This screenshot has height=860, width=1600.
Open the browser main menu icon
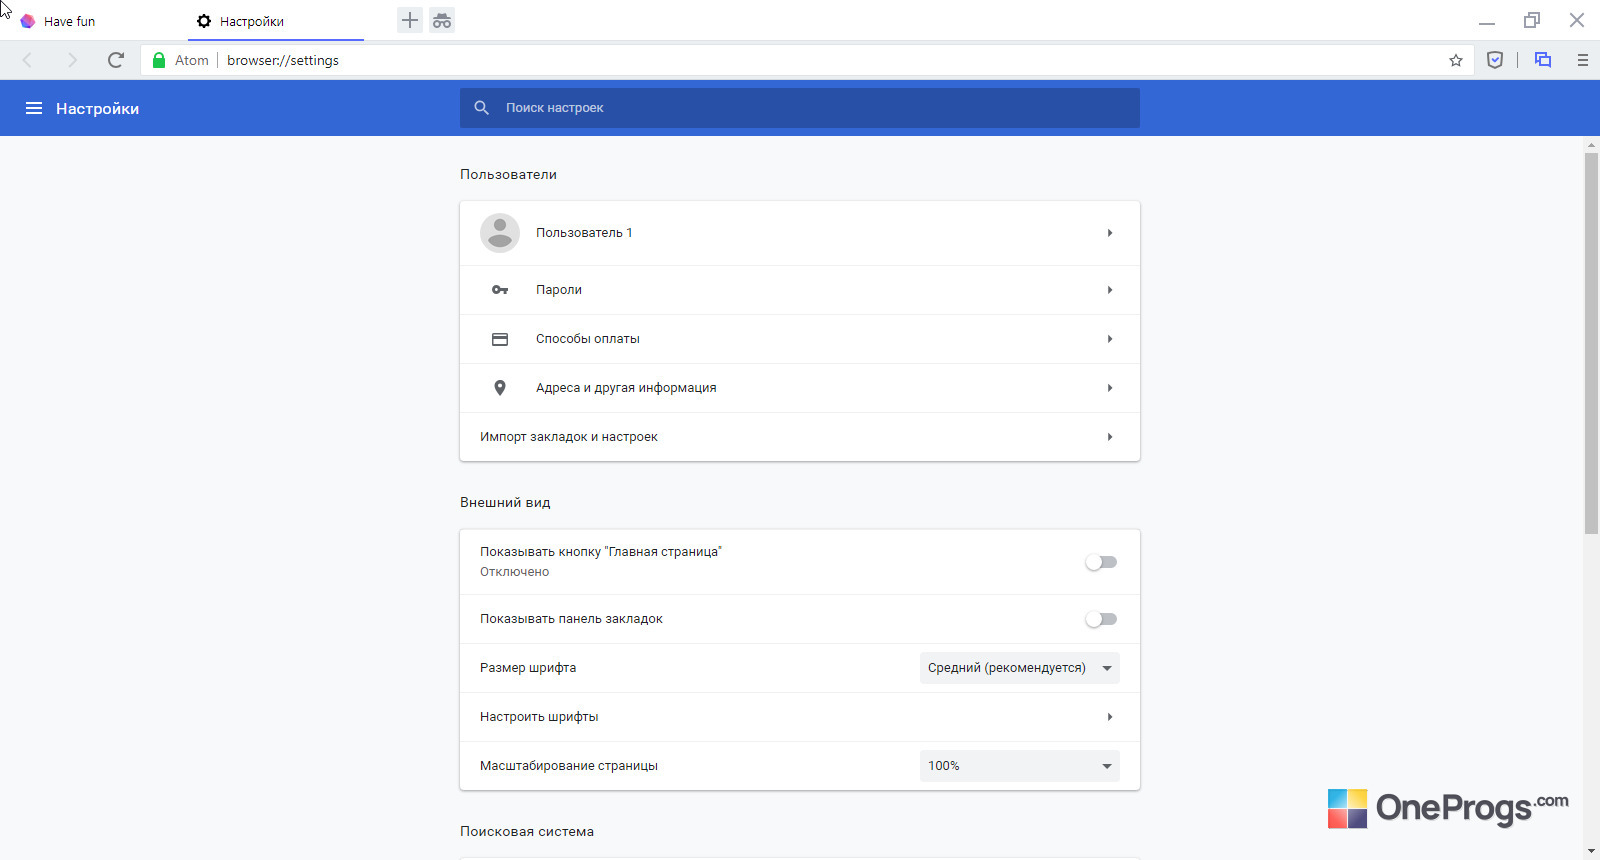tap(1583, 60)
